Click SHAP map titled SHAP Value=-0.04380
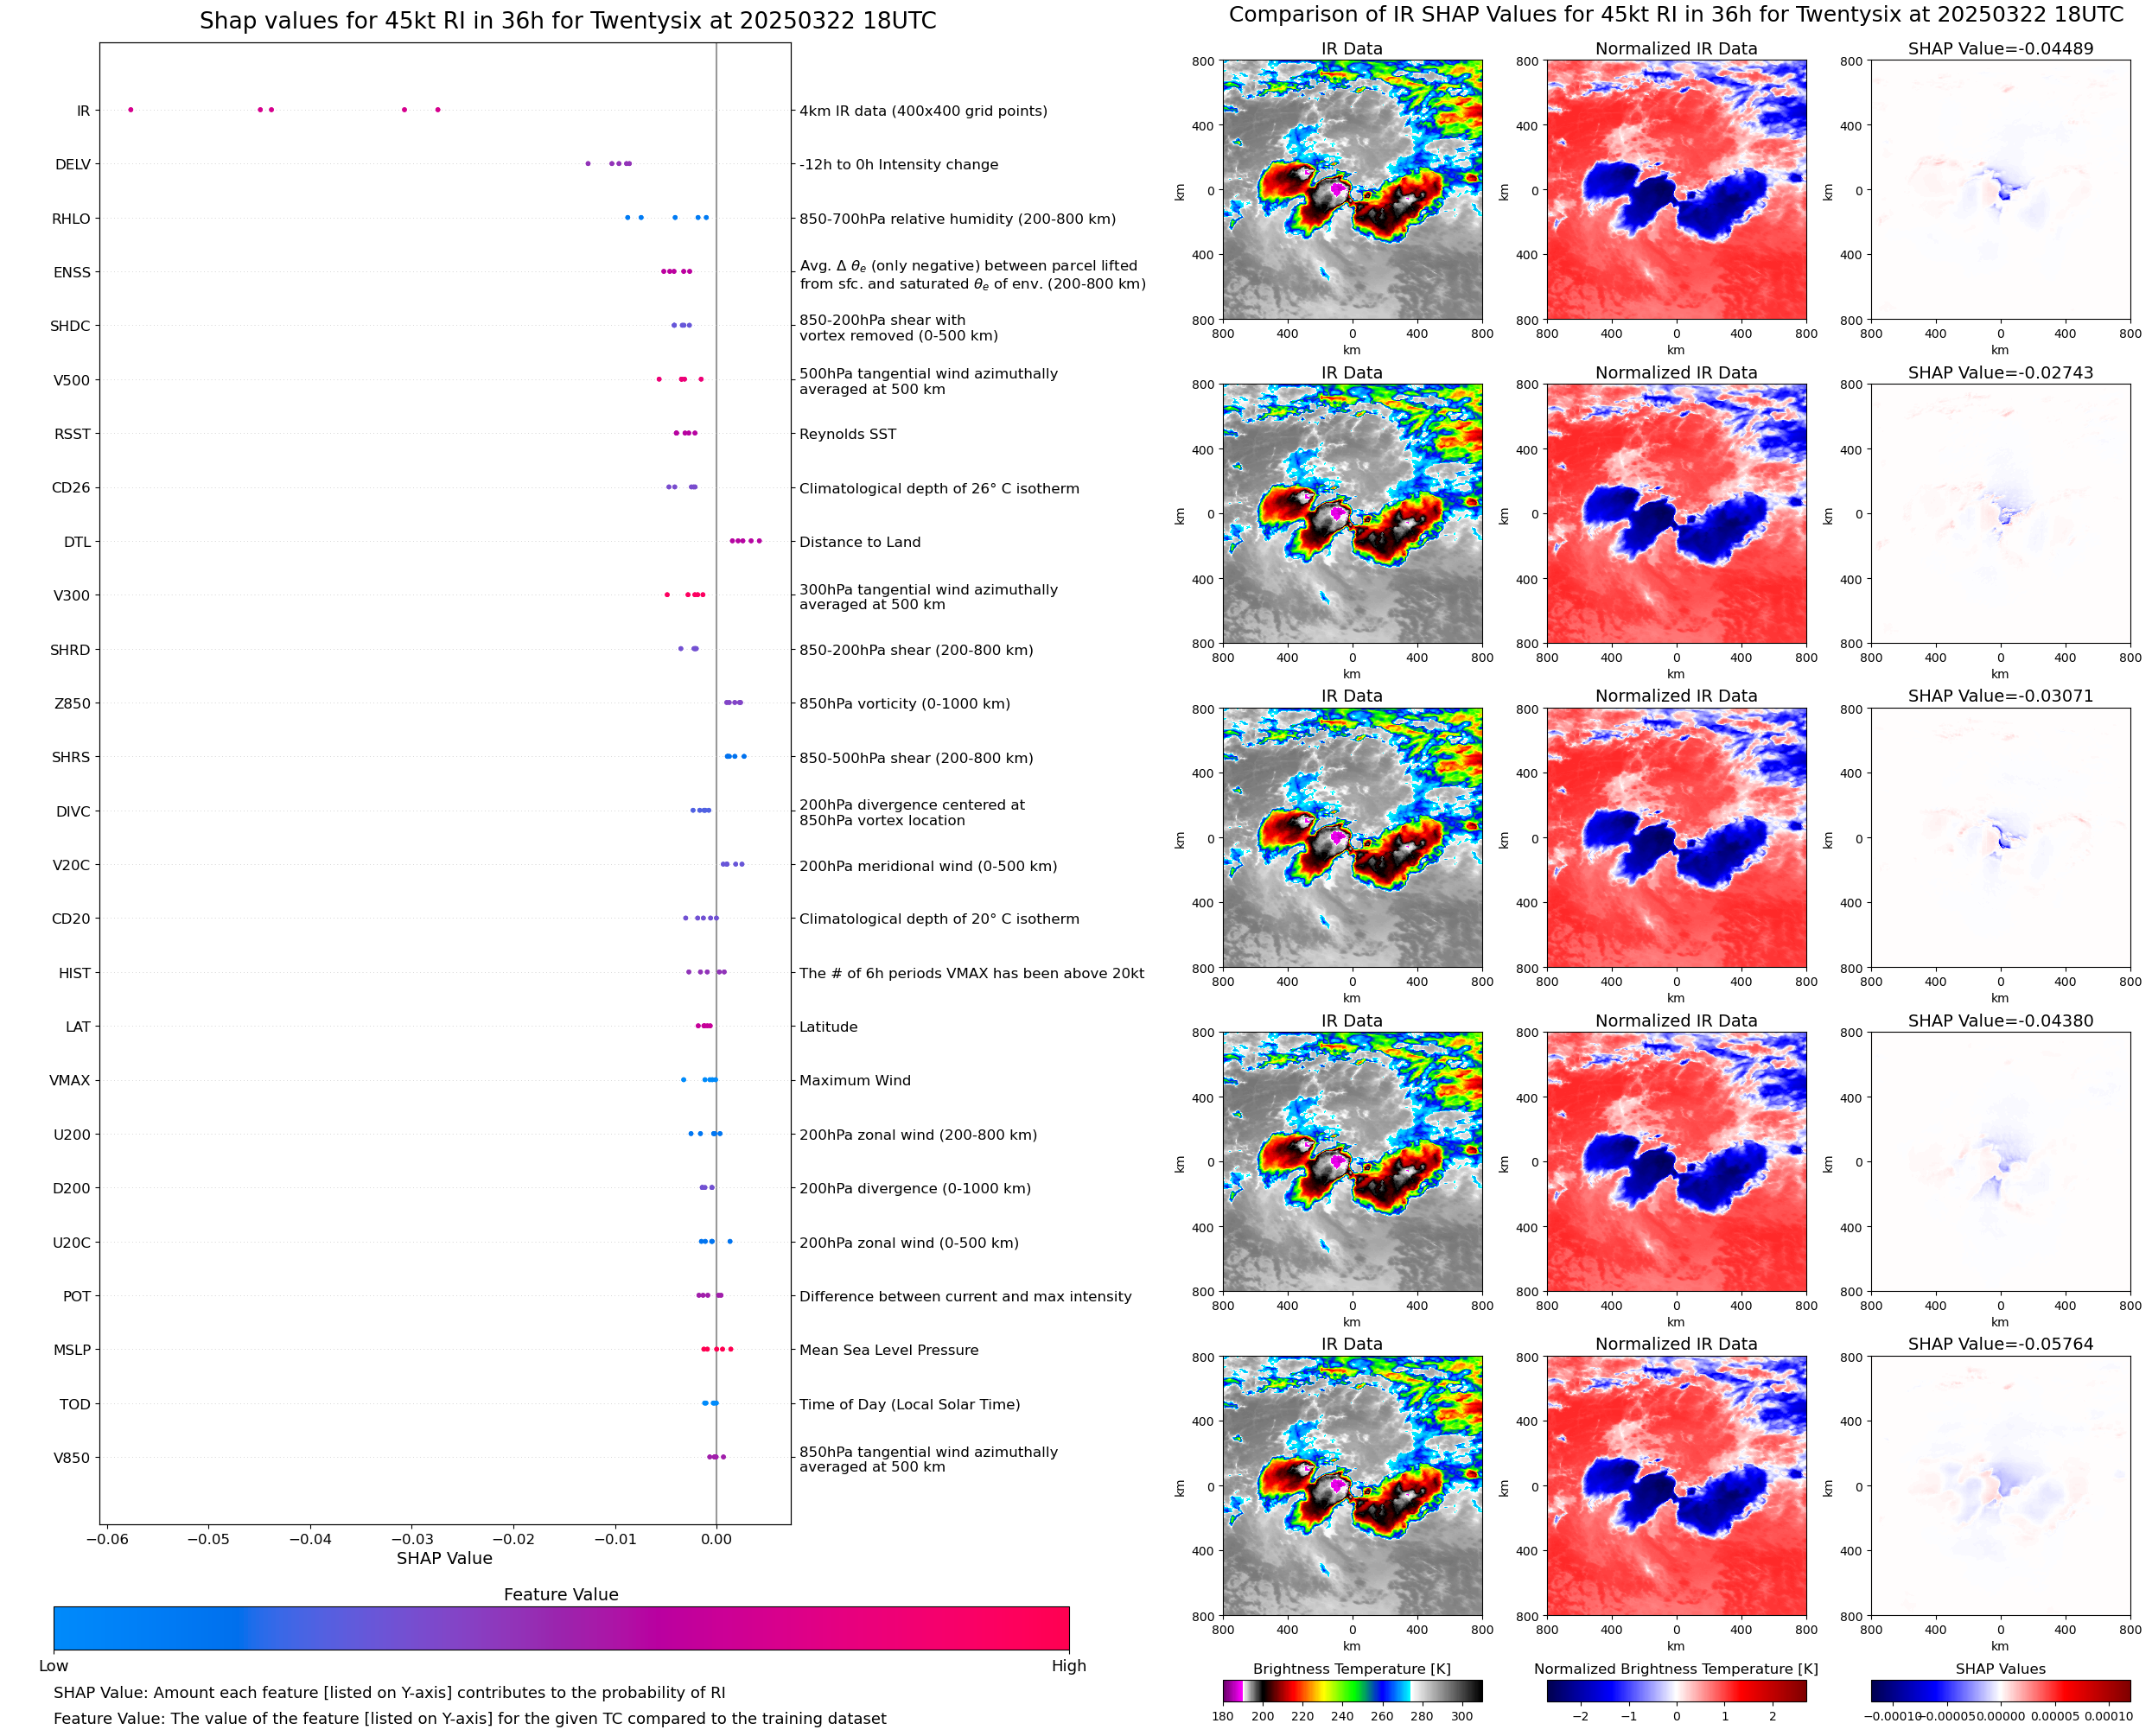This screenshot has height=1736, width=2152. coord(2000,1162)
